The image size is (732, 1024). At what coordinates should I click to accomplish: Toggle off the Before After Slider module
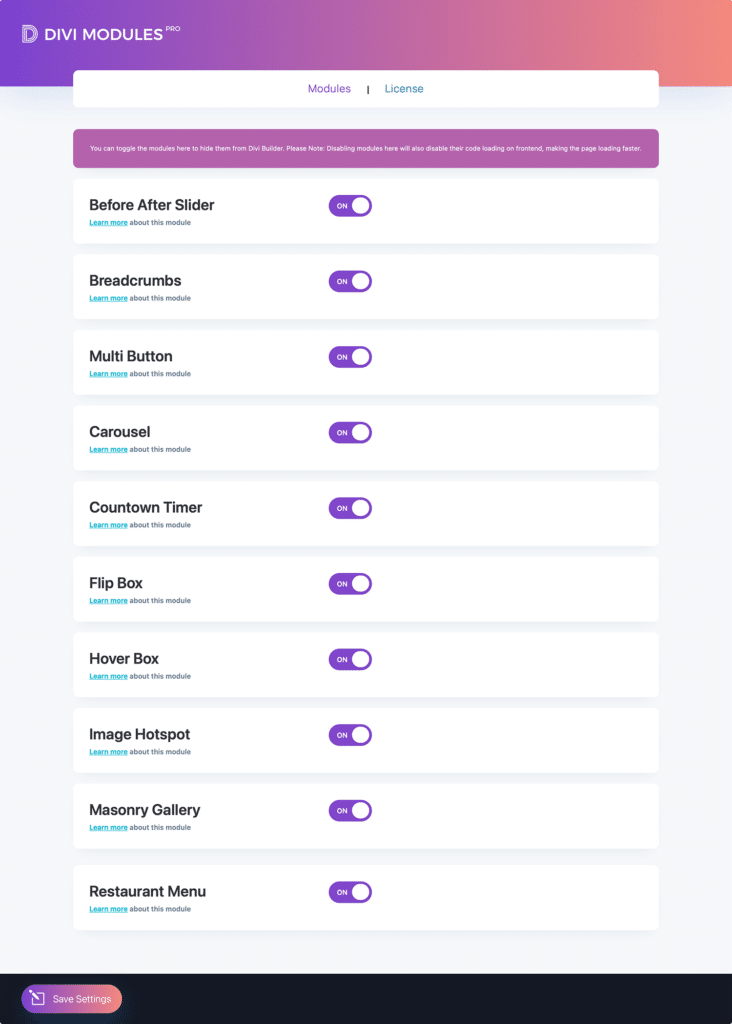[x=350, y=206]
